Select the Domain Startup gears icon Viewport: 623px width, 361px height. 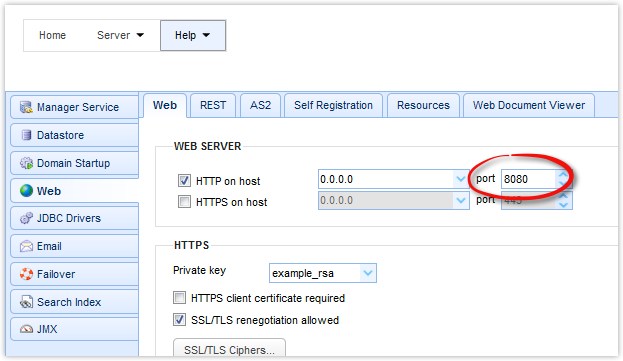[x=26, y=163]
